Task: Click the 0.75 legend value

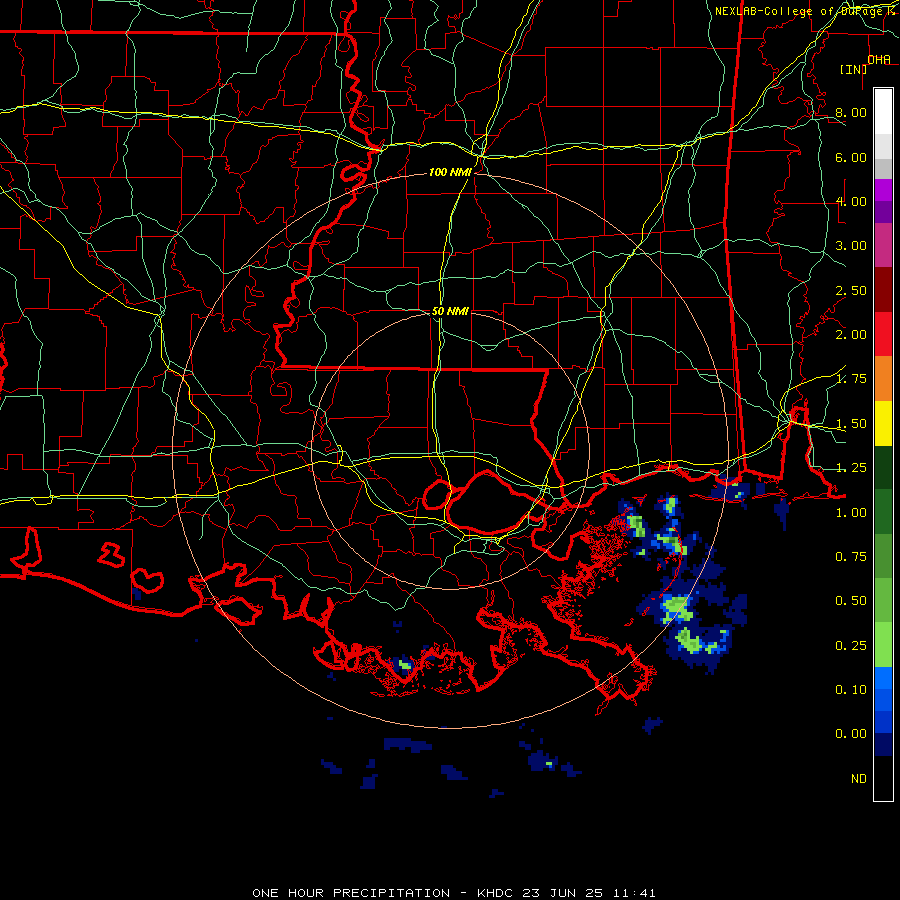Action: [851, 557]
